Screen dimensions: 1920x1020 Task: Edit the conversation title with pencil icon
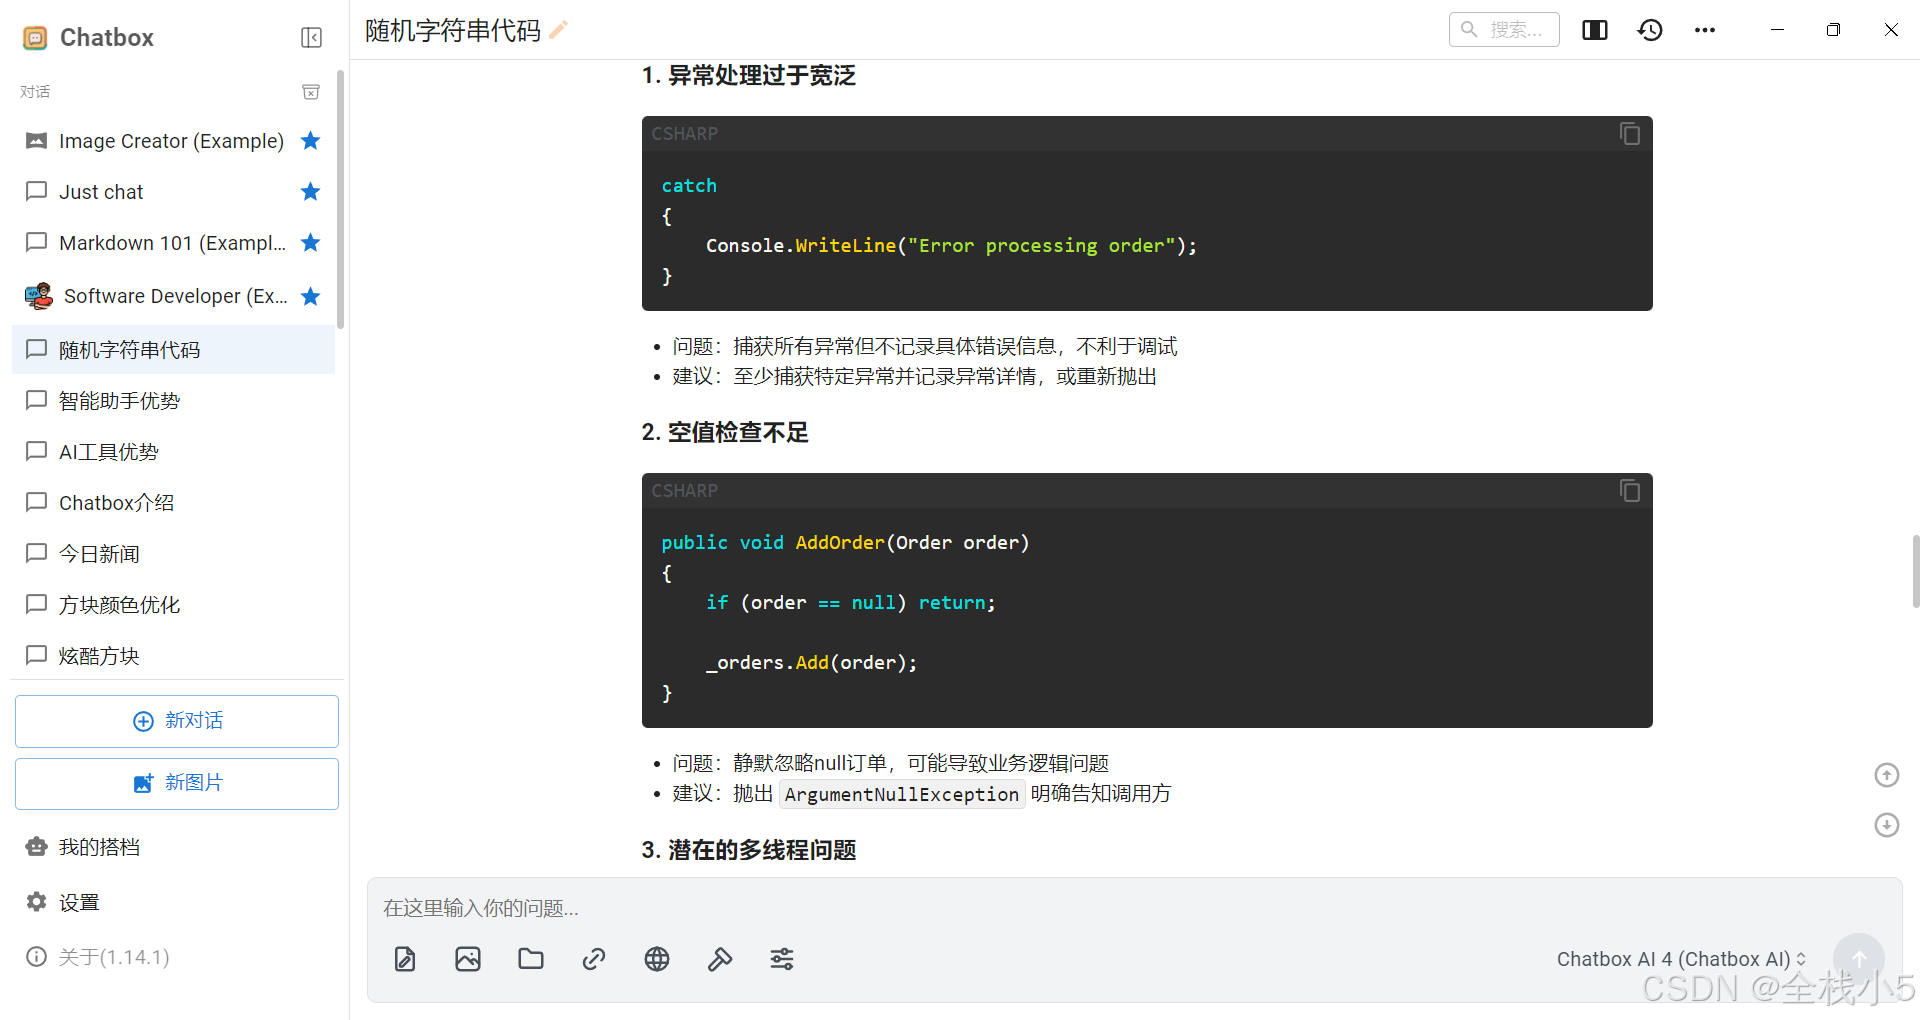point(559,30)
